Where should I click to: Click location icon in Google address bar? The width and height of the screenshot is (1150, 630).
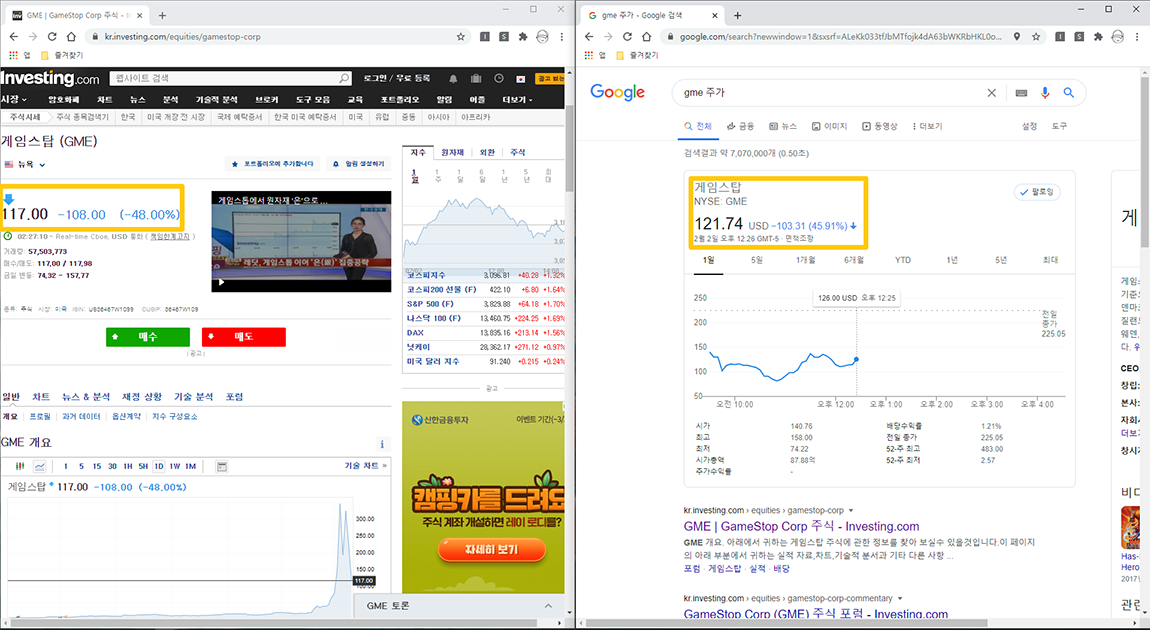point(1017,37)
